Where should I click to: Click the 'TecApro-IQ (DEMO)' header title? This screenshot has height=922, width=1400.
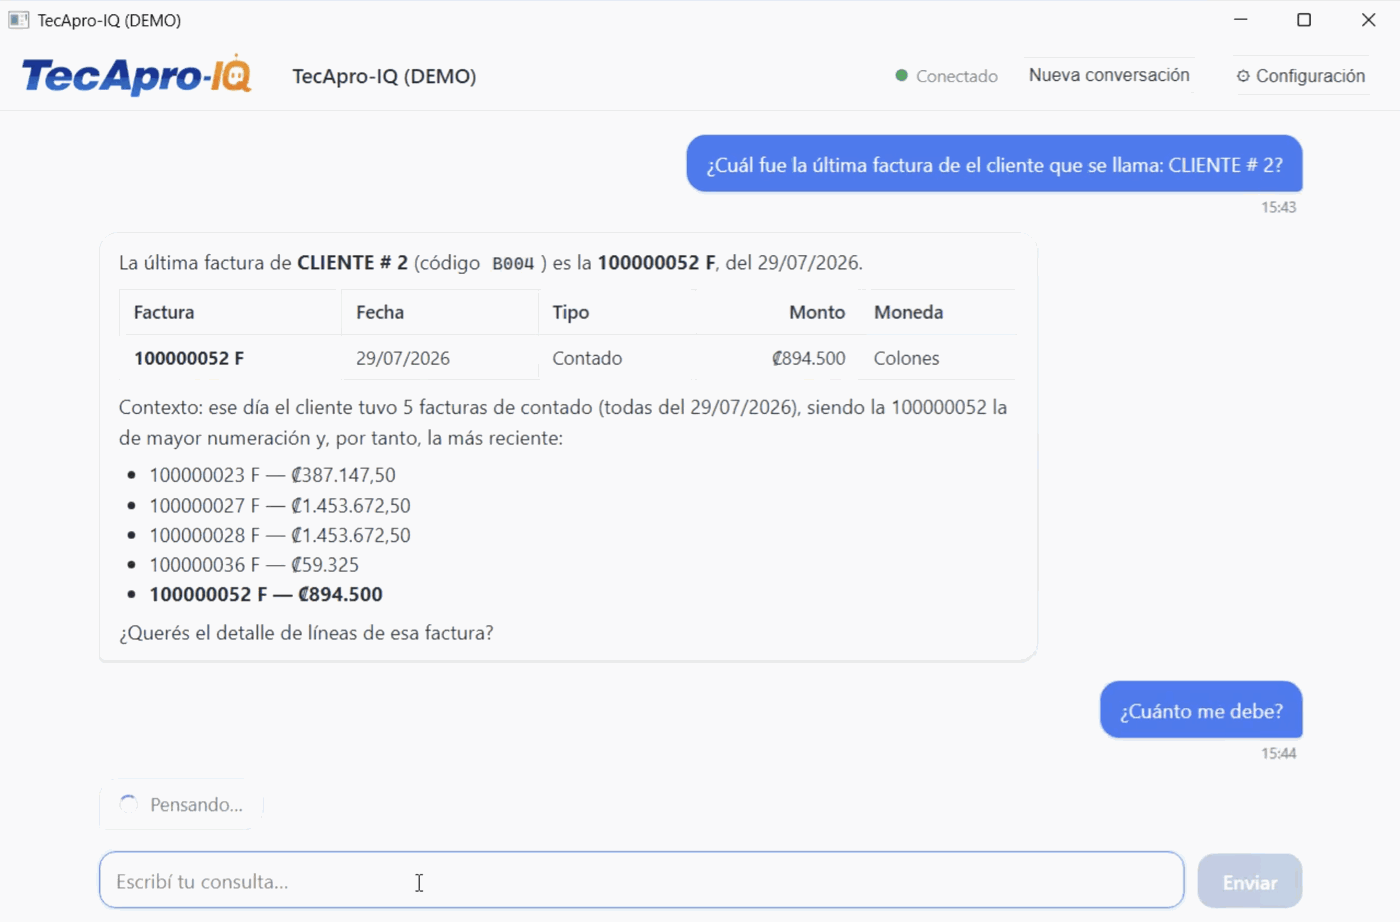(x=384, y=76)
